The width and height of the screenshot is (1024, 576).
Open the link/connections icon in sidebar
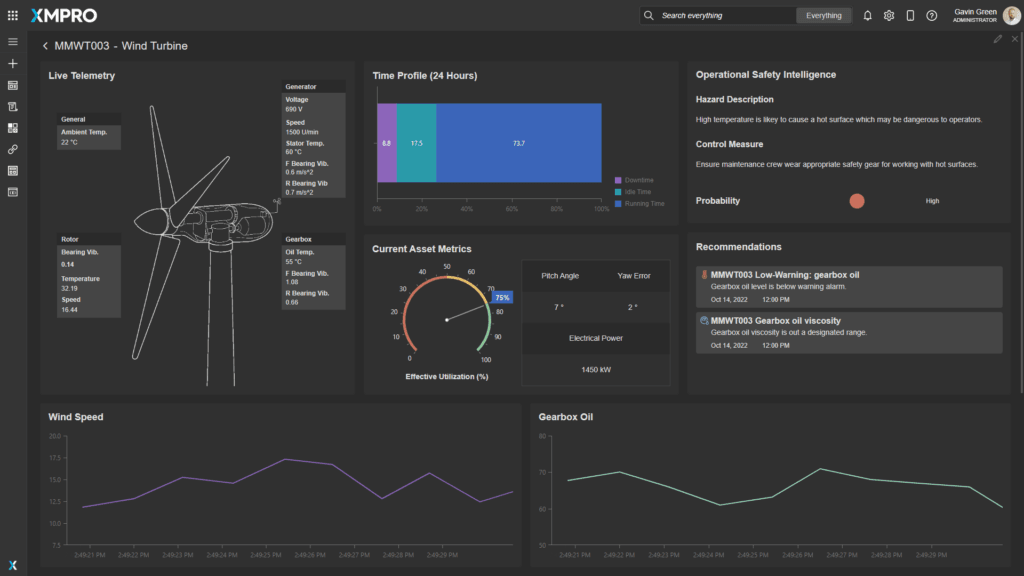(13, 149)
